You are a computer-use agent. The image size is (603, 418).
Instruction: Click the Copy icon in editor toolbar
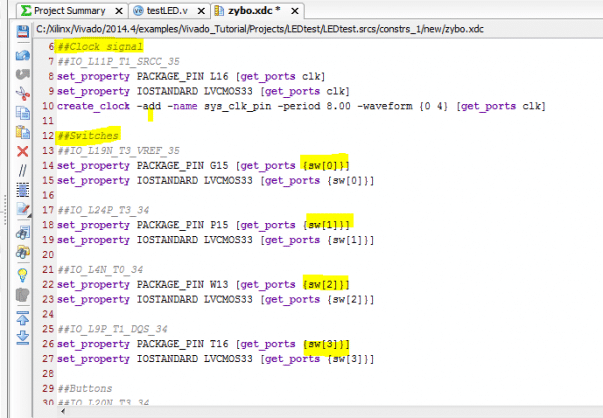pos(23,111)
